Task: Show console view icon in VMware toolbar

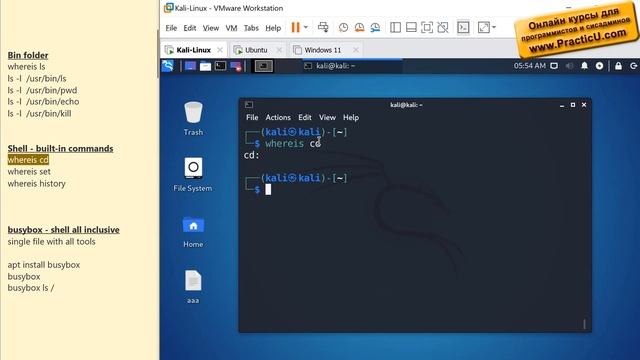Action: point(463,27)
